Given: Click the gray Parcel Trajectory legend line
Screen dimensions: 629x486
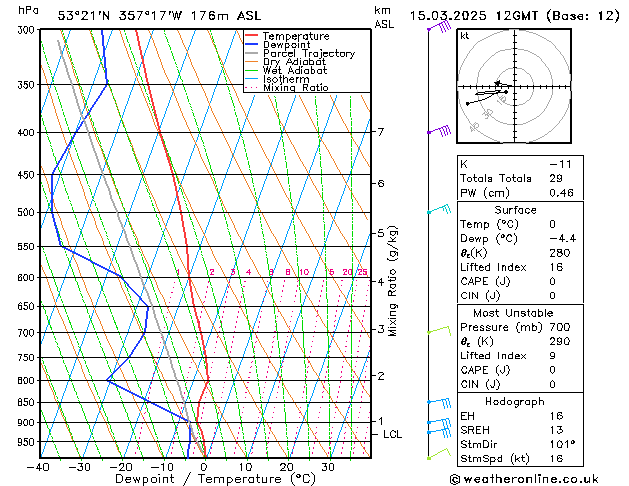Looking at the screenshot, I should pyautogui.click(x=252, y=53).
